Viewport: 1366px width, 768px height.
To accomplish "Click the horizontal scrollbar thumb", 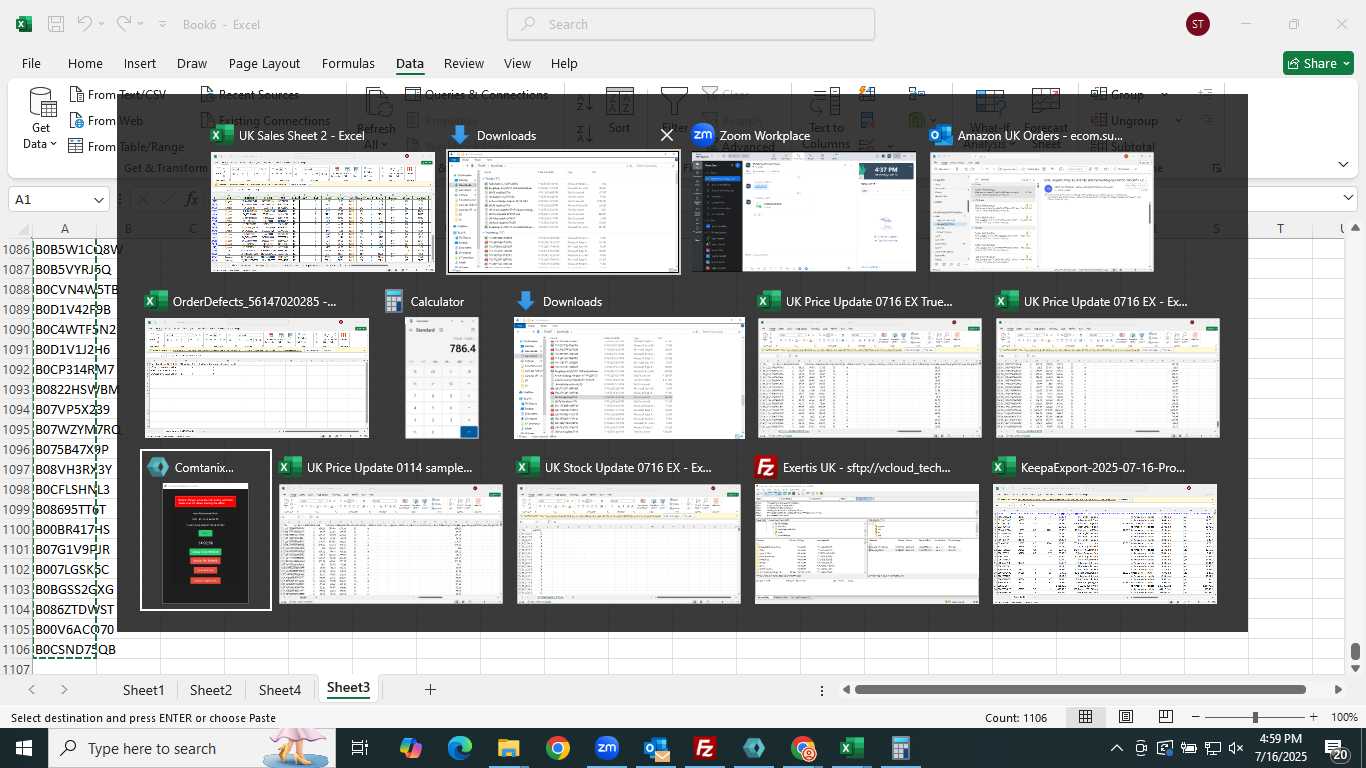I will coord(1080,689).
